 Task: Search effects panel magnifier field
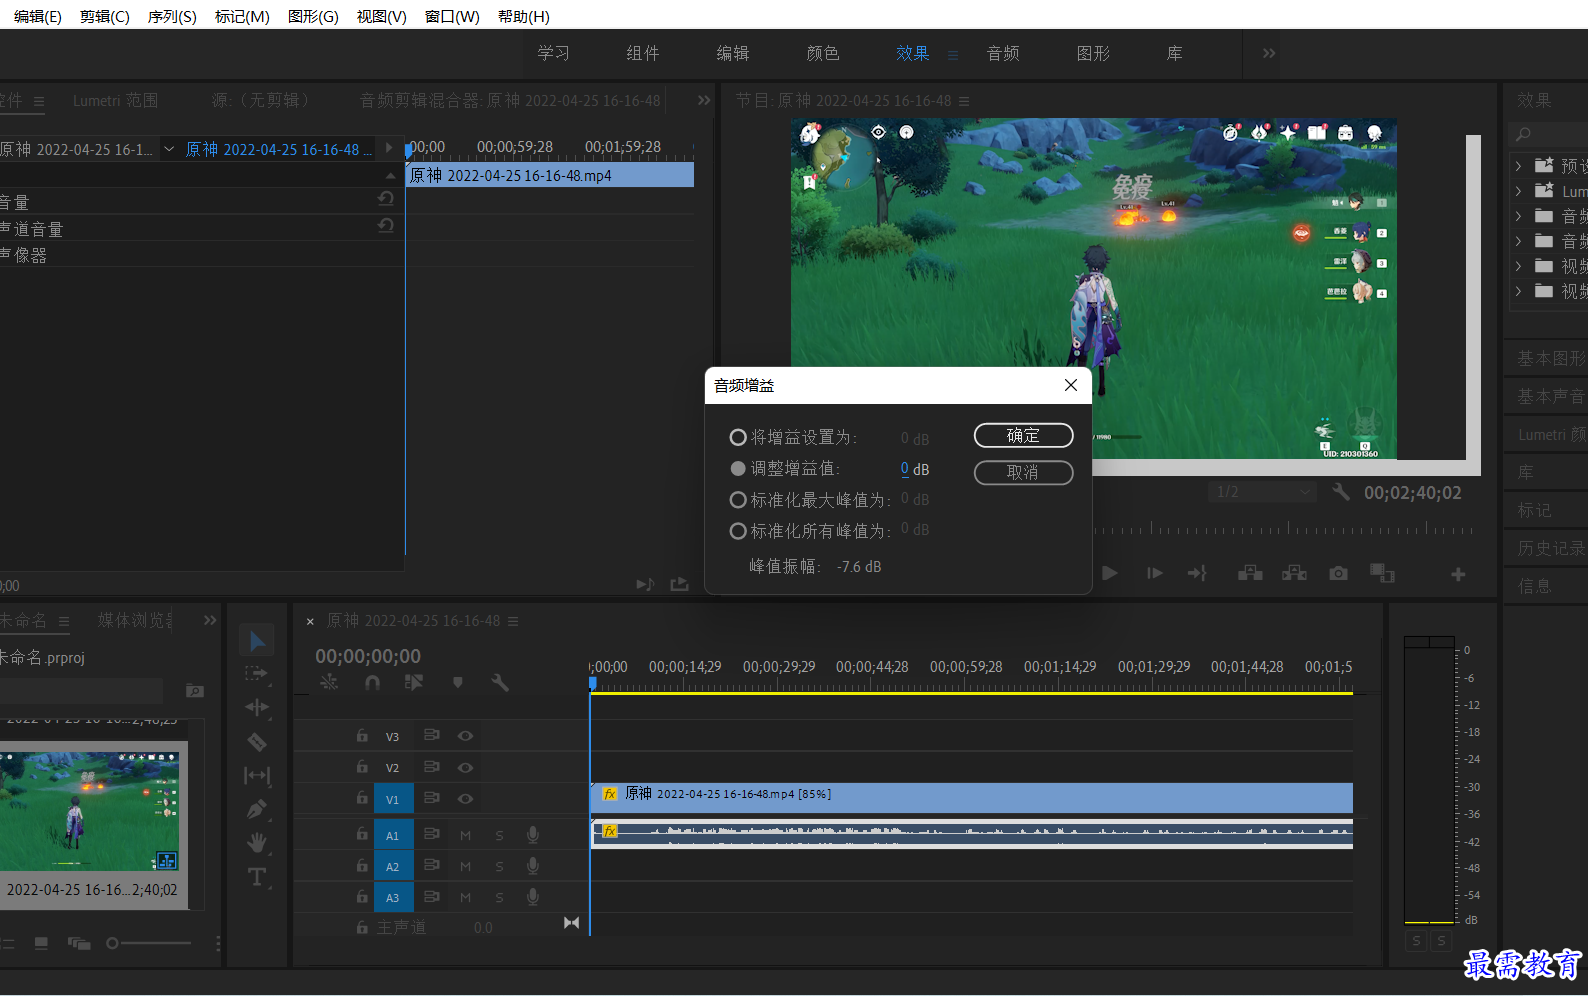coord(1548,134)
